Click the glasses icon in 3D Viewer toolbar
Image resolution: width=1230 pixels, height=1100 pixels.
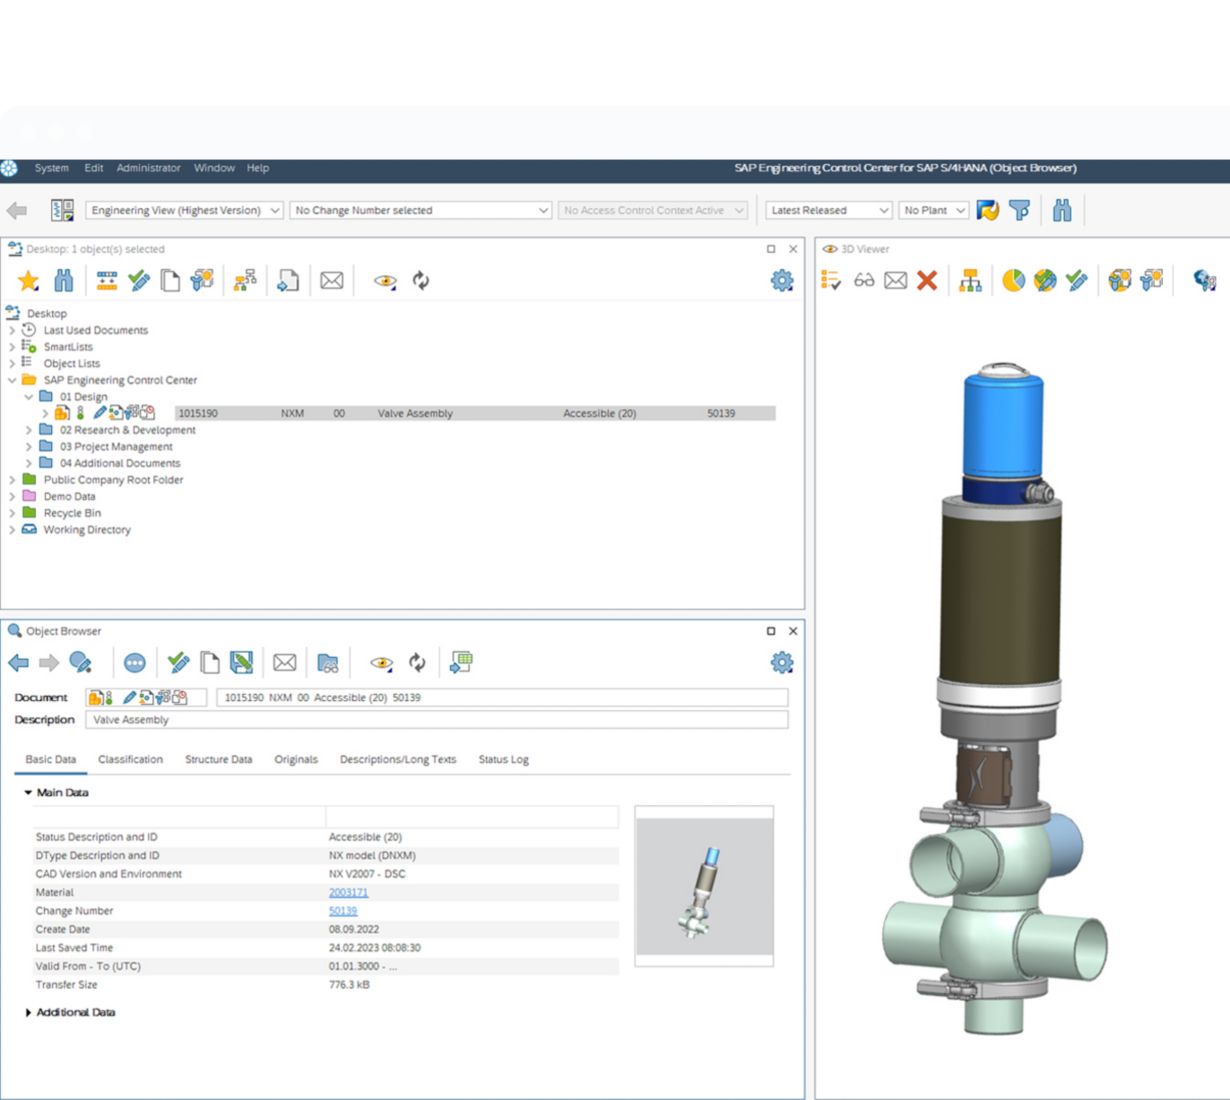[864, 281]
